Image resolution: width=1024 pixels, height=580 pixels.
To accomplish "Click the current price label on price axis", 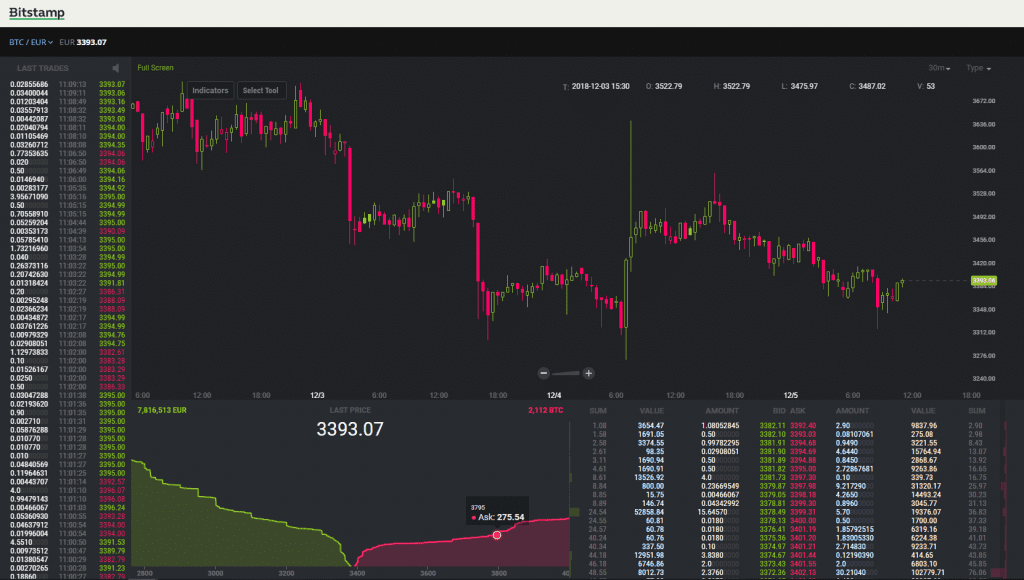I will tap(984, 281).
